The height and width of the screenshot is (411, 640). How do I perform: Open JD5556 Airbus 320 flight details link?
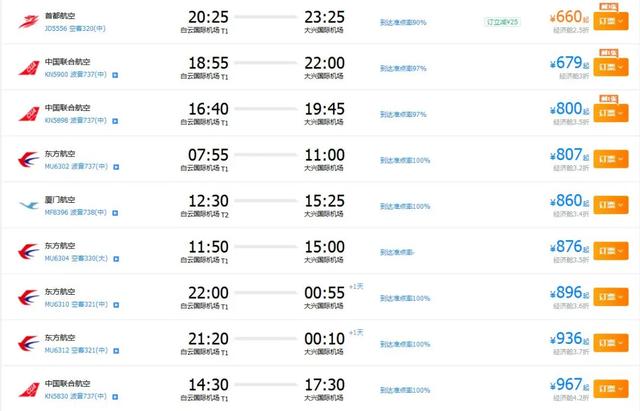coord(75,29)
